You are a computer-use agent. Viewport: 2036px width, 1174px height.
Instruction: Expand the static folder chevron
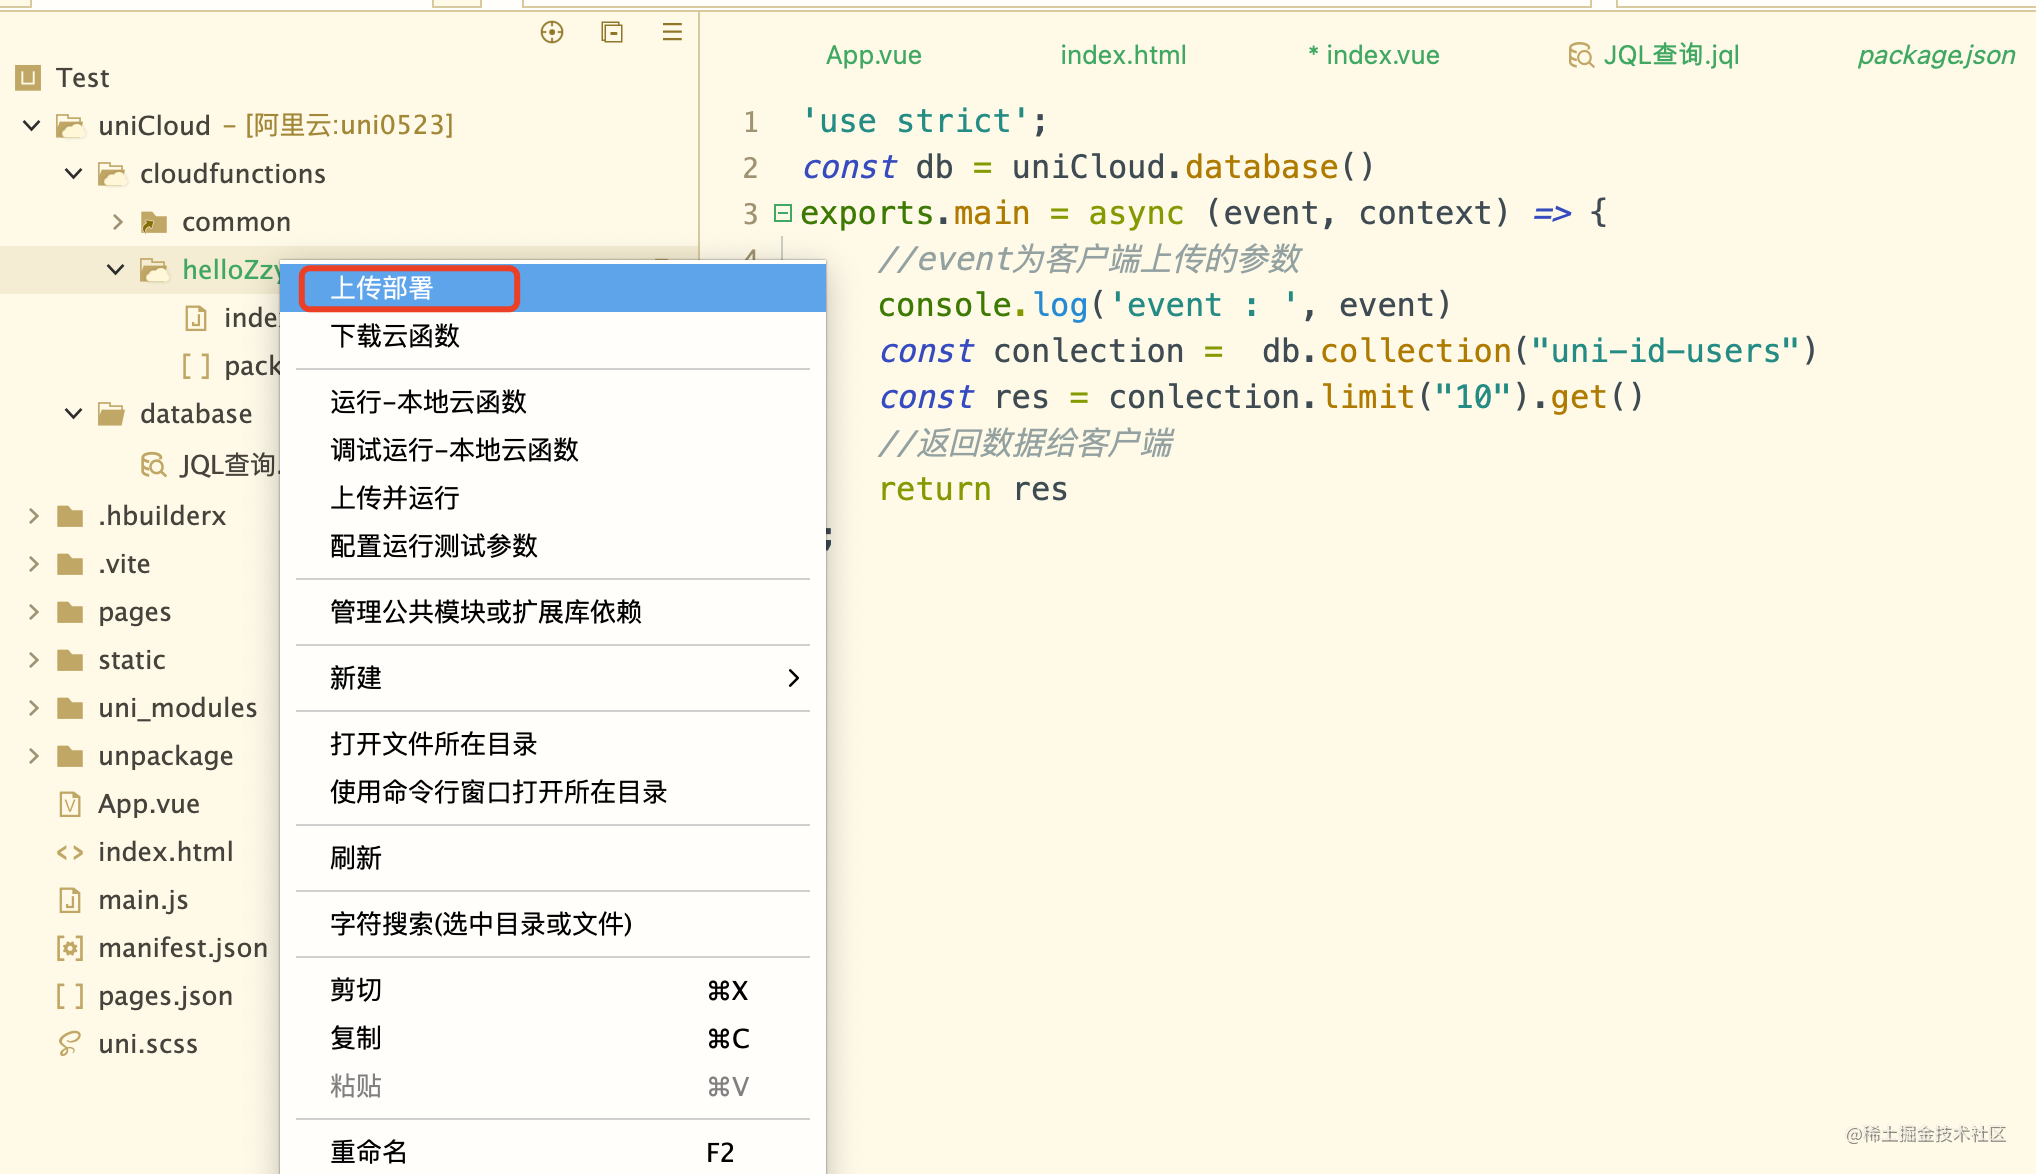click(34, 660)
